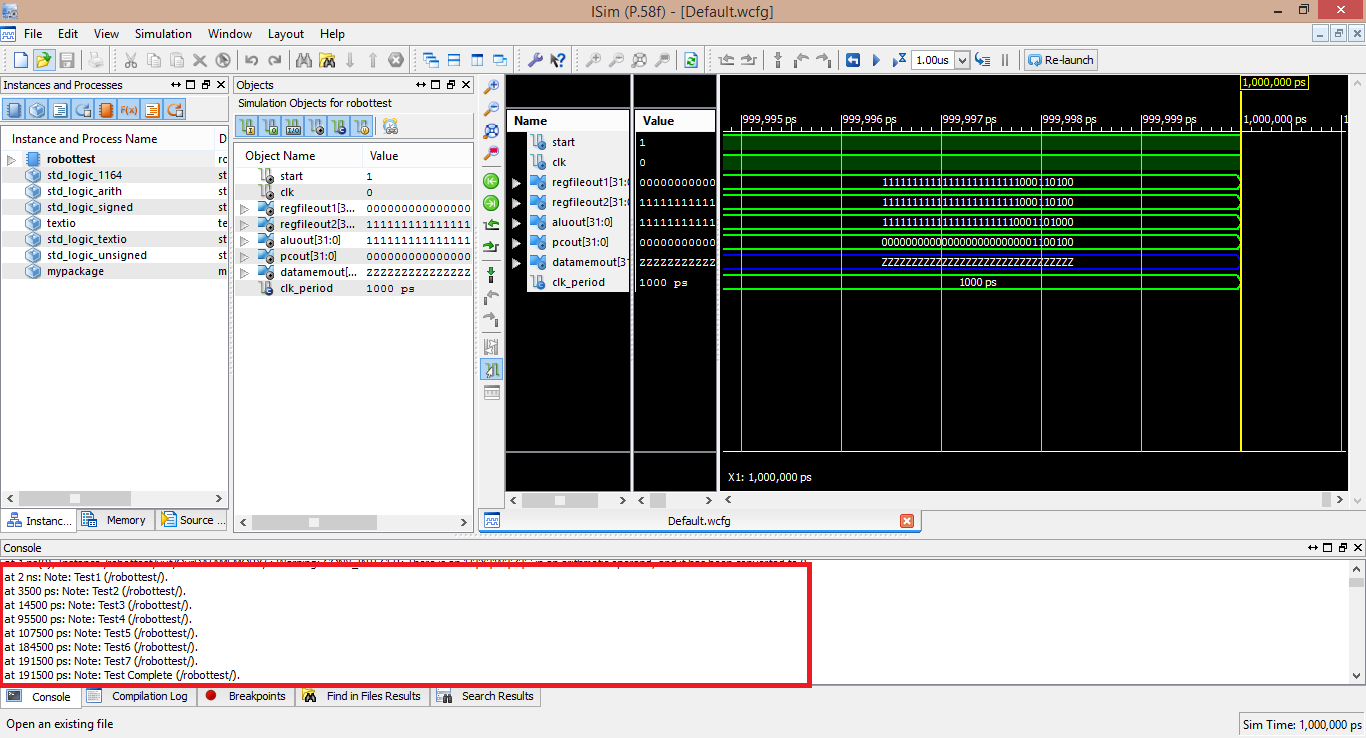Switch to the Breakpoints tab

coord(246,696)
